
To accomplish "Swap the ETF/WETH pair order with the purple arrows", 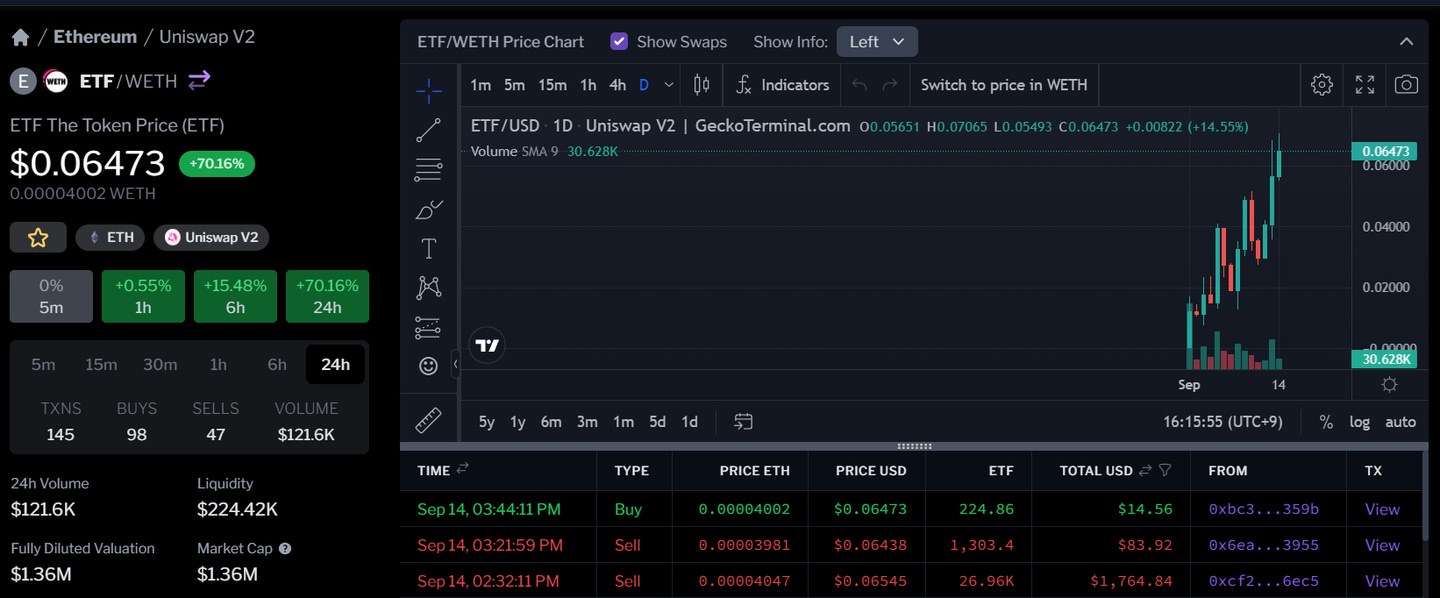I will (x=199, y=80).
